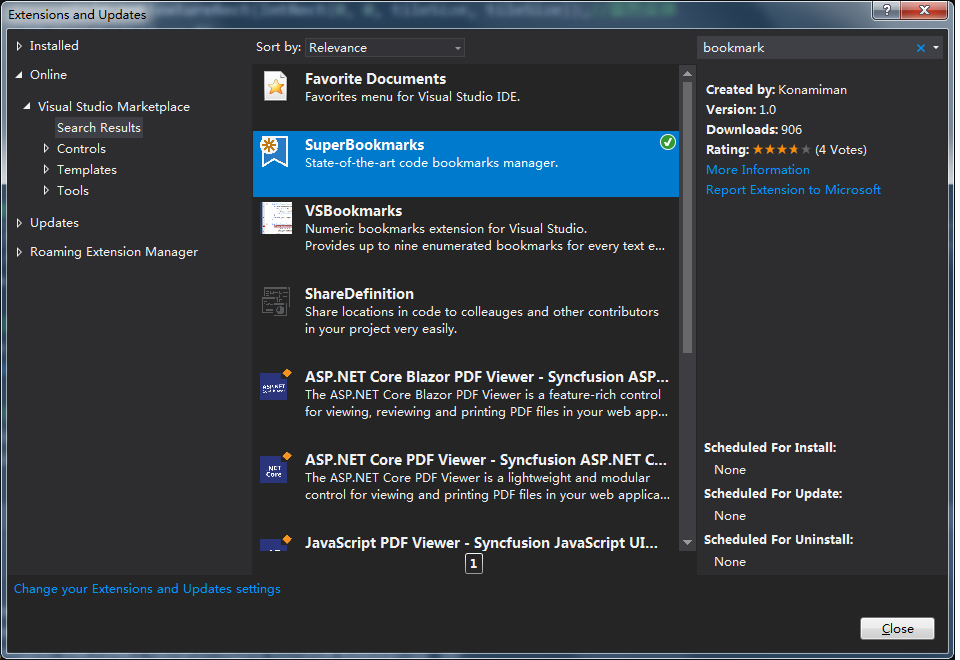Click the 'Version: 1.0' text
The width and height of the screenshot is (960, 660).
tap(741, 110)
